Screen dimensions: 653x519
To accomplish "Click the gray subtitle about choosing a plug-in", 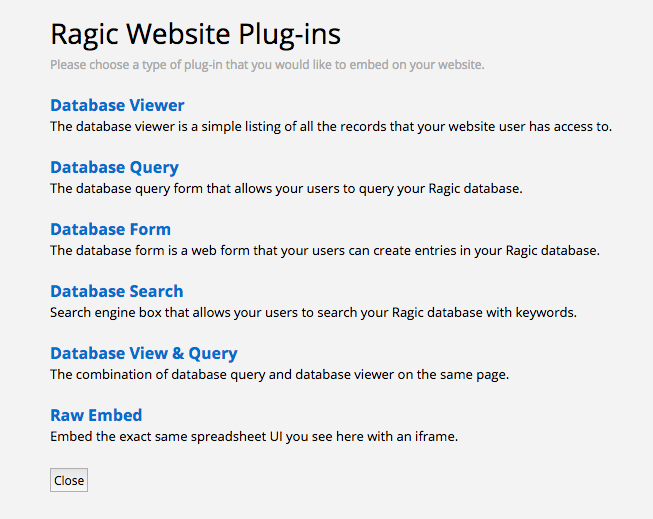I will (267, 65).
